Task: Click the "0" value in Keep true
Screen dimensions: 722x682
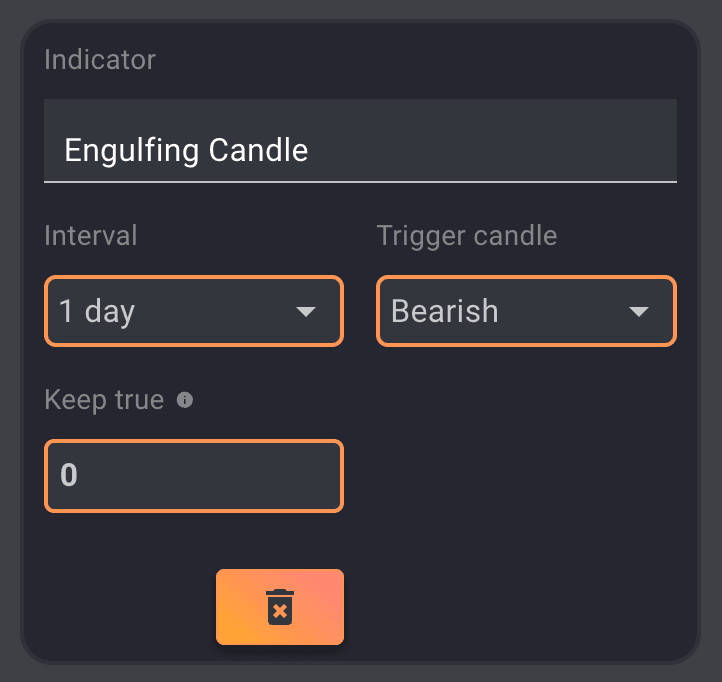Action: point(69,475)
